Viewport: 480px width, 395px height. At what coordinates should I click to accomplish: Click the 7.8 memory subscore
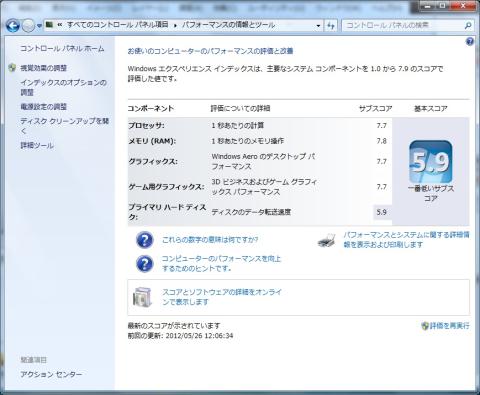pos(382,141)
